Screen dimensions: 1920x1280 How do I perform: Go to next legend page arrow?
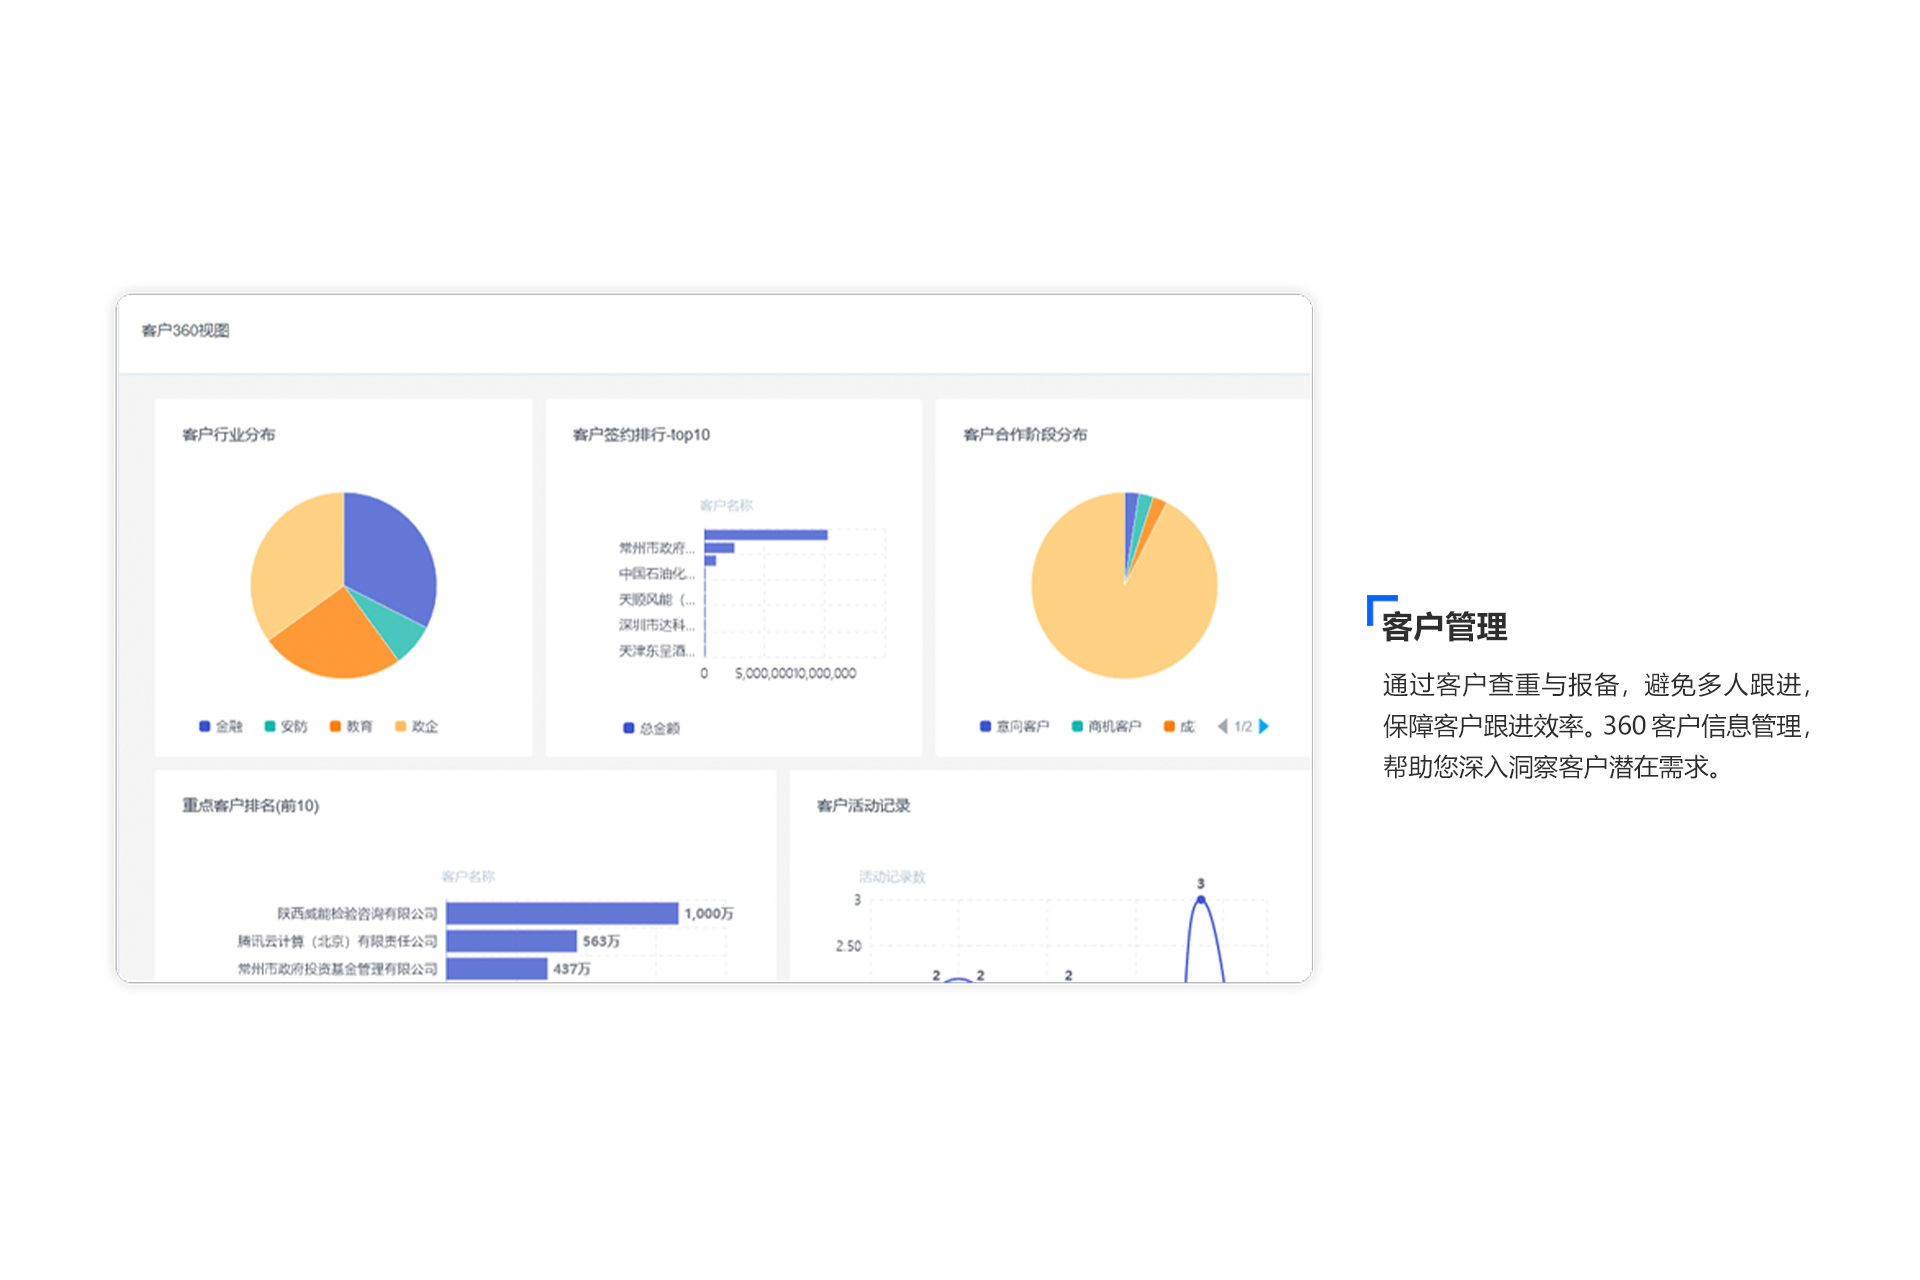(1264, 727)
